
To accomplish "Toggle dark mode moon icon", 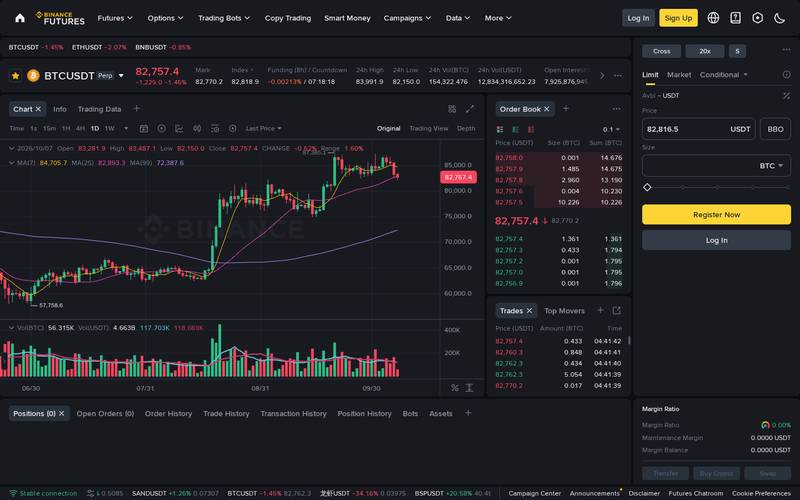I will pyautogui.click(x=780, y=18).
